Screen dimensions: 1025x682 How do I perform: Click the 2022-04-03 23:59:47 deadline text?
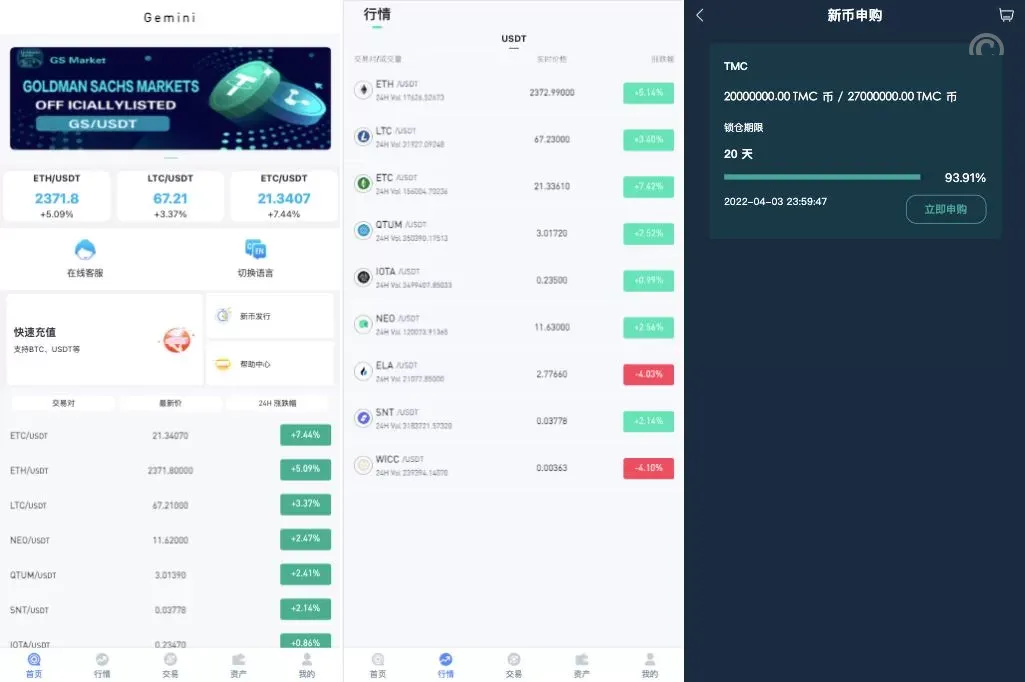(x=775, y=201)
